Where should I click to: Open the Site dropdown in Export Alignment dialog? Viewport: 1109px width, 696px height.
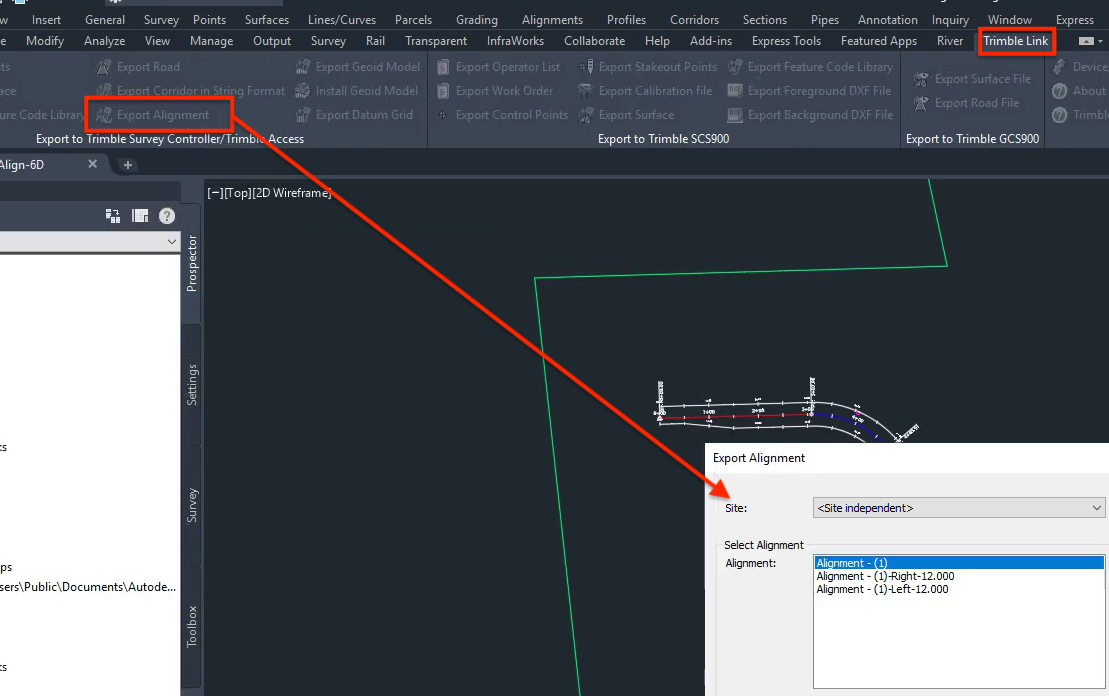pos(1095,507)
